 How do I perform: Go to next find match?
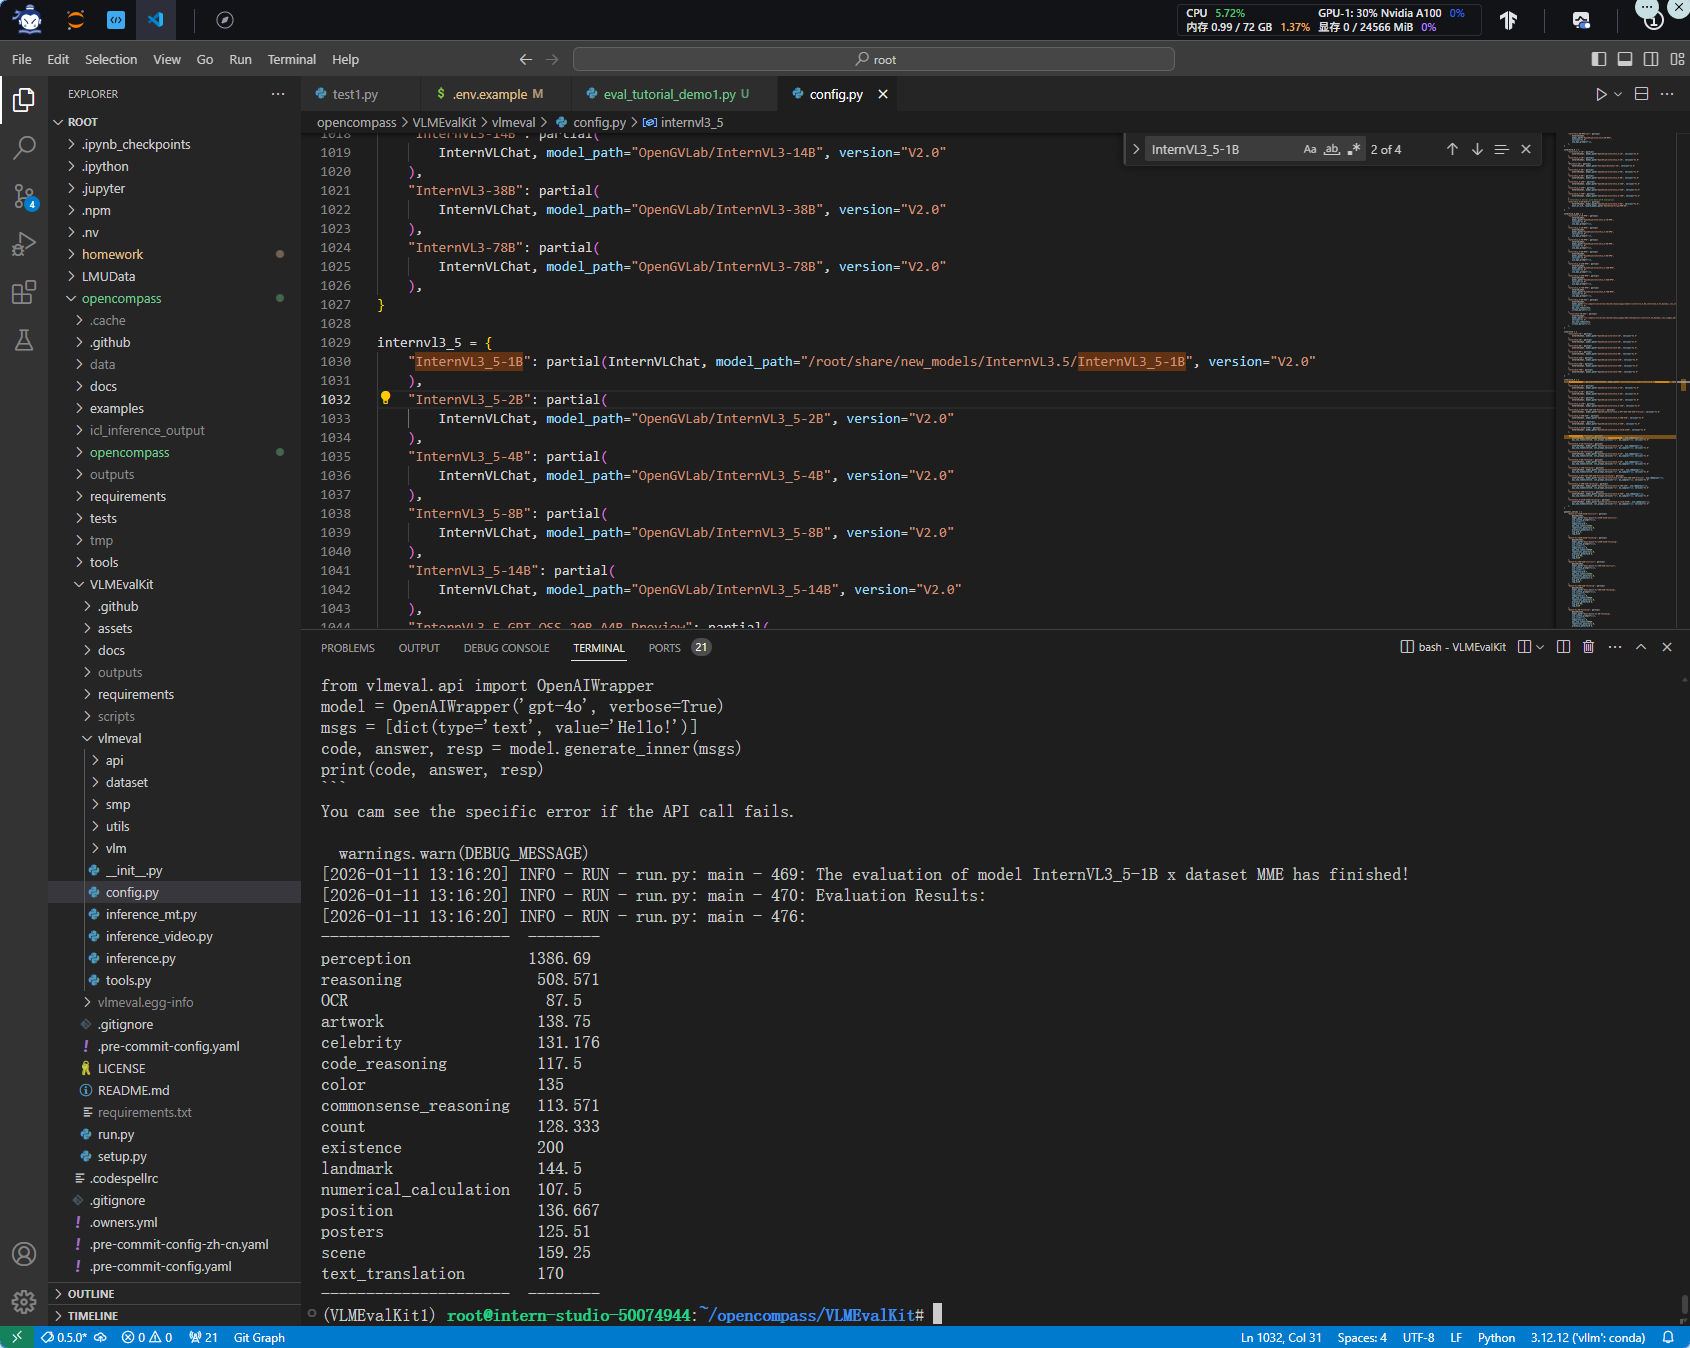pyautogui.click(x=1477, y=149)
